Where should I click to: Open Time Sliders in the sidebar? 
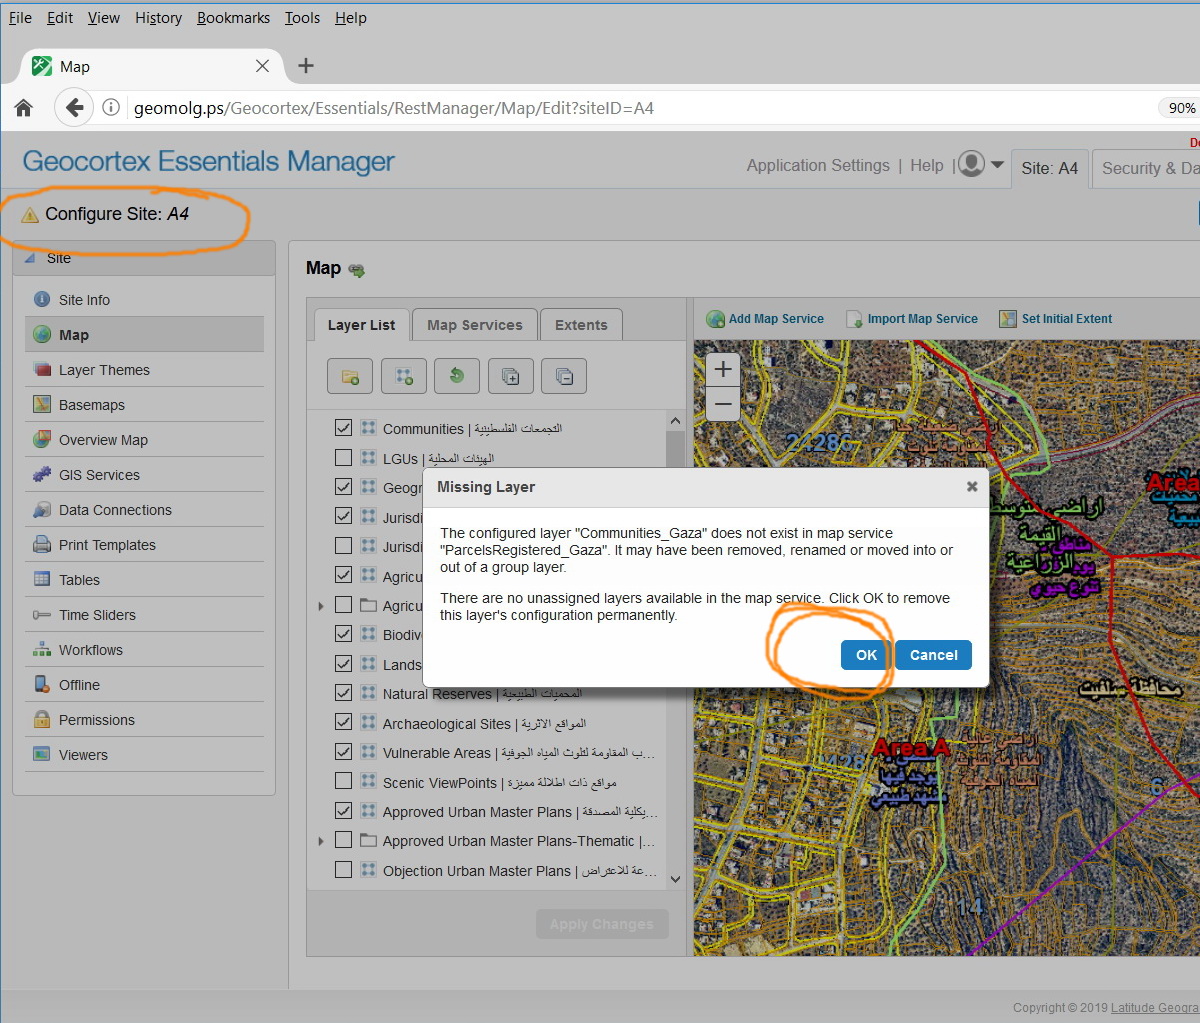144,615
